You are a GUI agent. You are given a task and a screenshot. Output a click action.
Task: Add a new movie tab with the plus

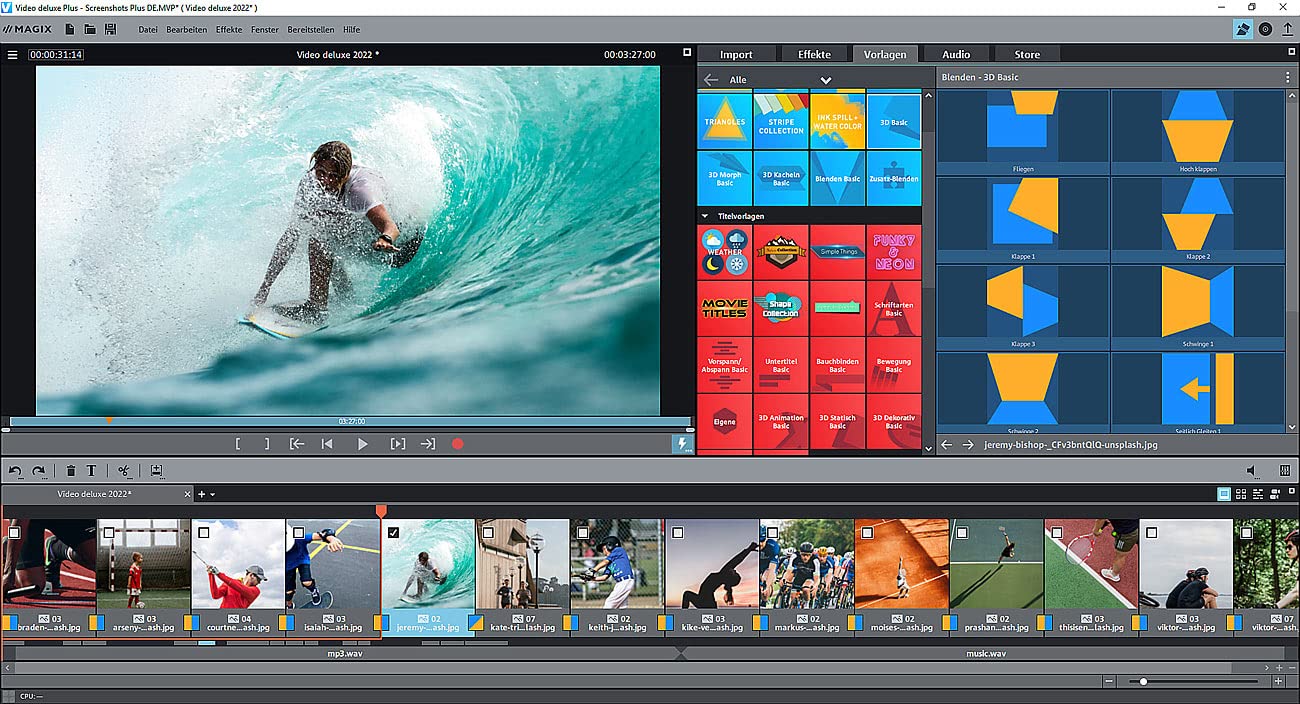201,494
